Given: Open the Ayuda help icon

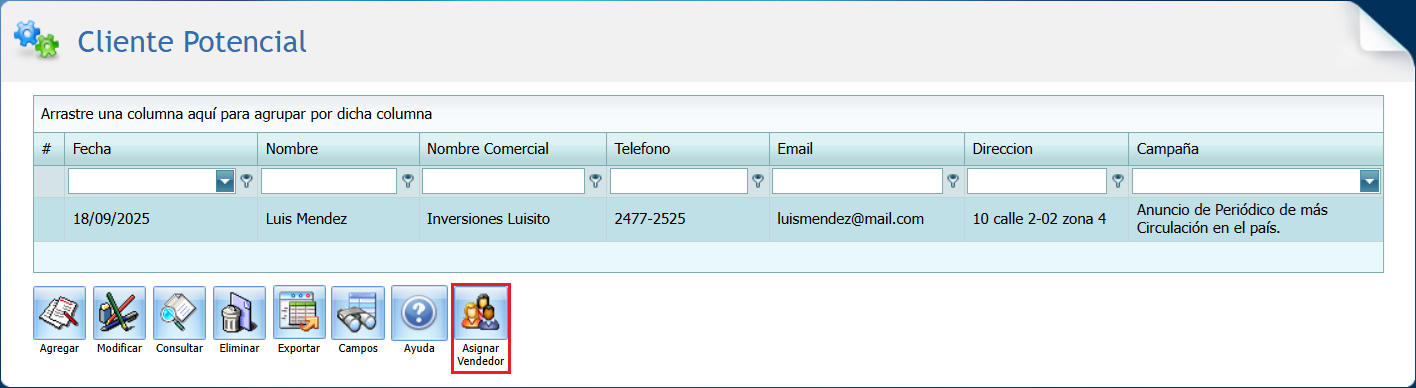Looking at the screenshot, I should pos(418,313).
